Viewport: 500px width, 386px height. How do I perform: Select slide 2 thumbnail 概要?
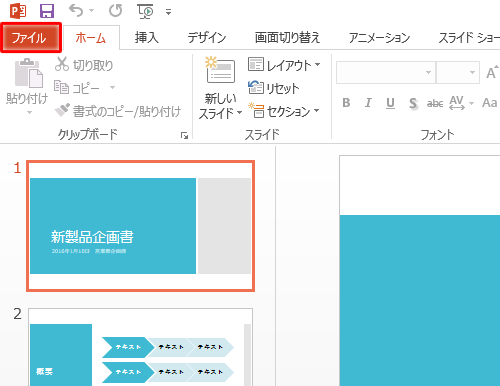click(x=140, y=347)
